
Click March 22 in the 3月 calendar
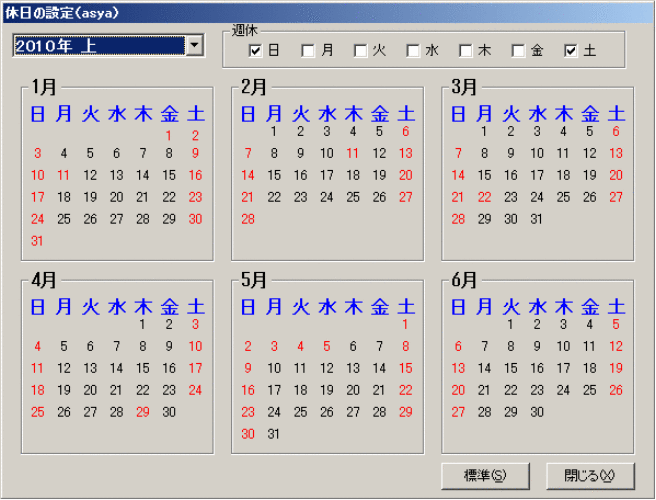pos(484,197)
